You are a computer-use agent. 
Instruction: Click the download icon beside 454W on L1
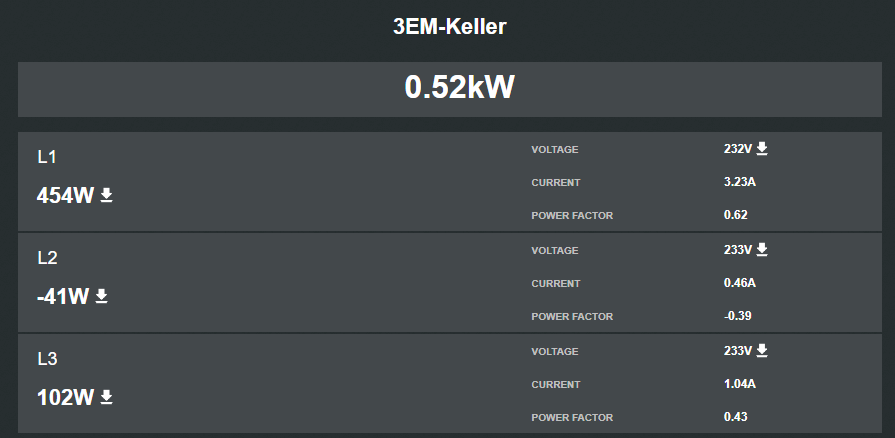(106, 195)
